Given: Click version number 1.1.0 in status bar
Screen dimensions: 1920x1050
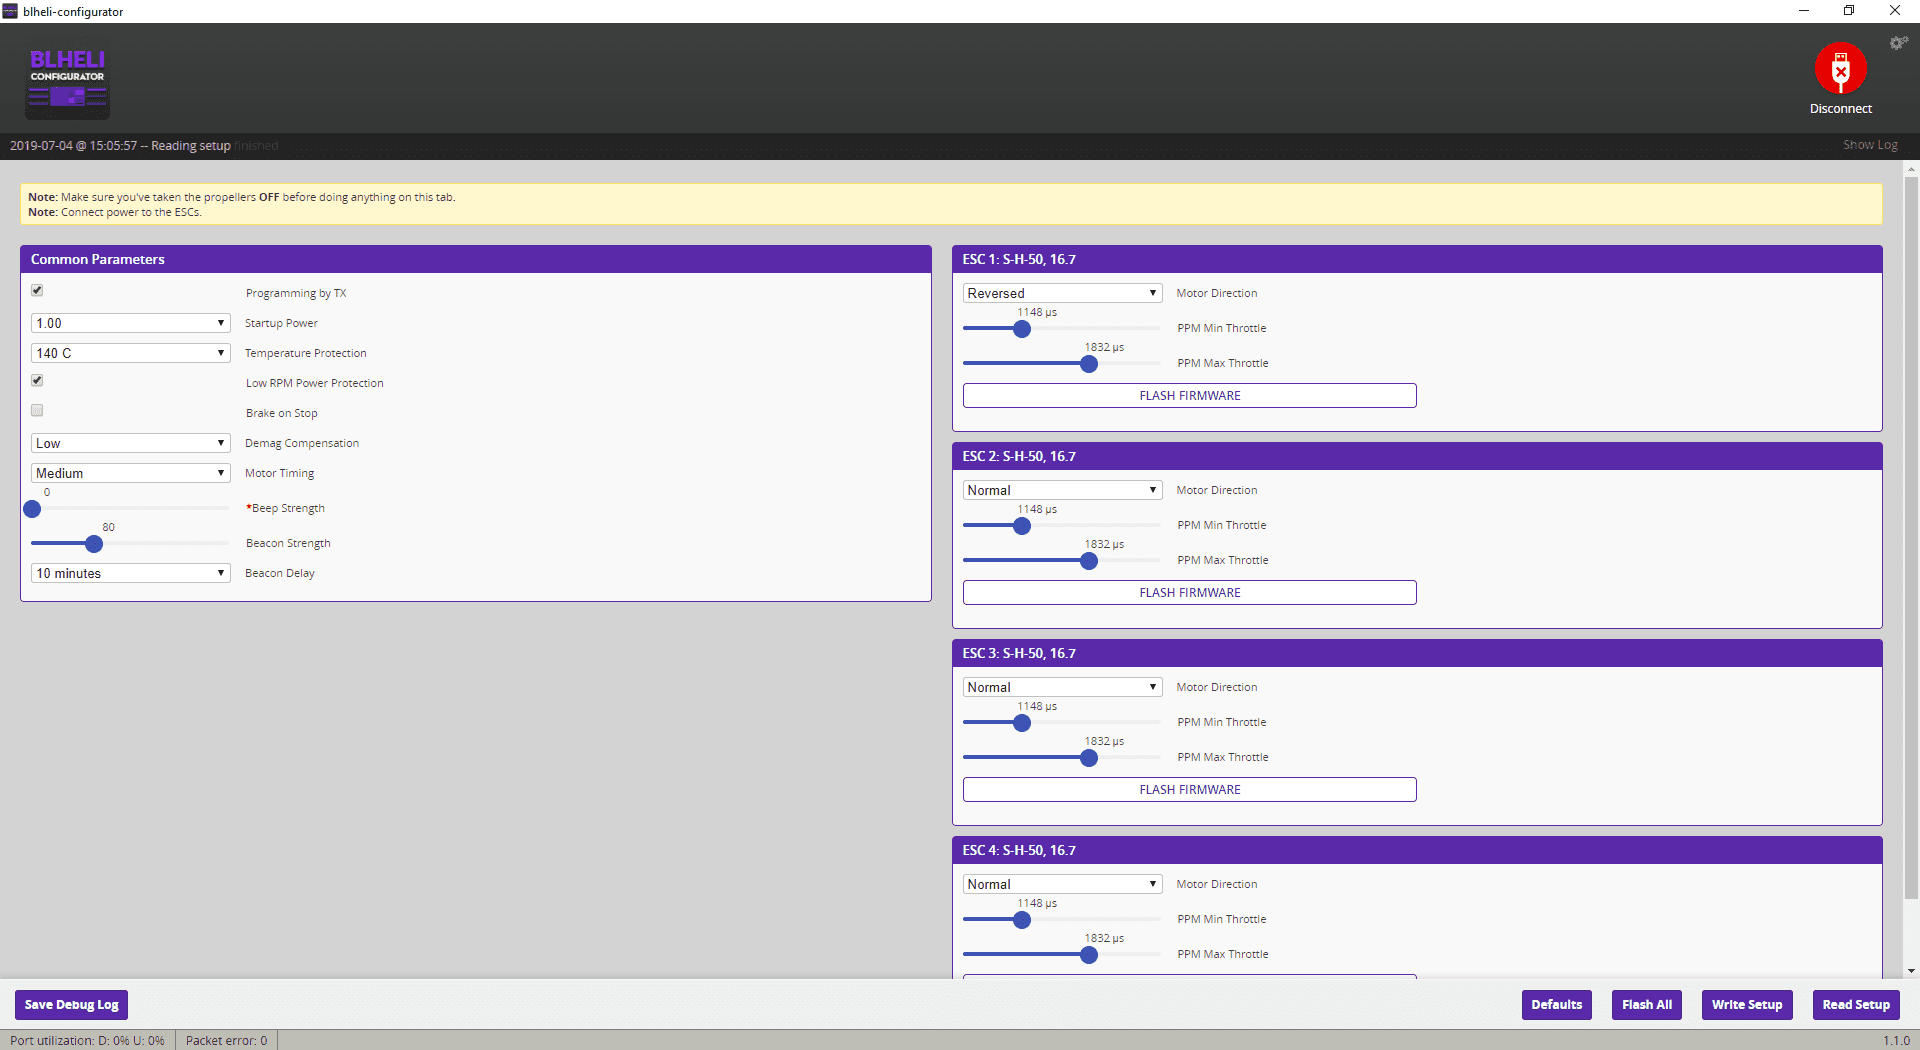Looking at the screenshot, I should click(x=1896, y=1040).
